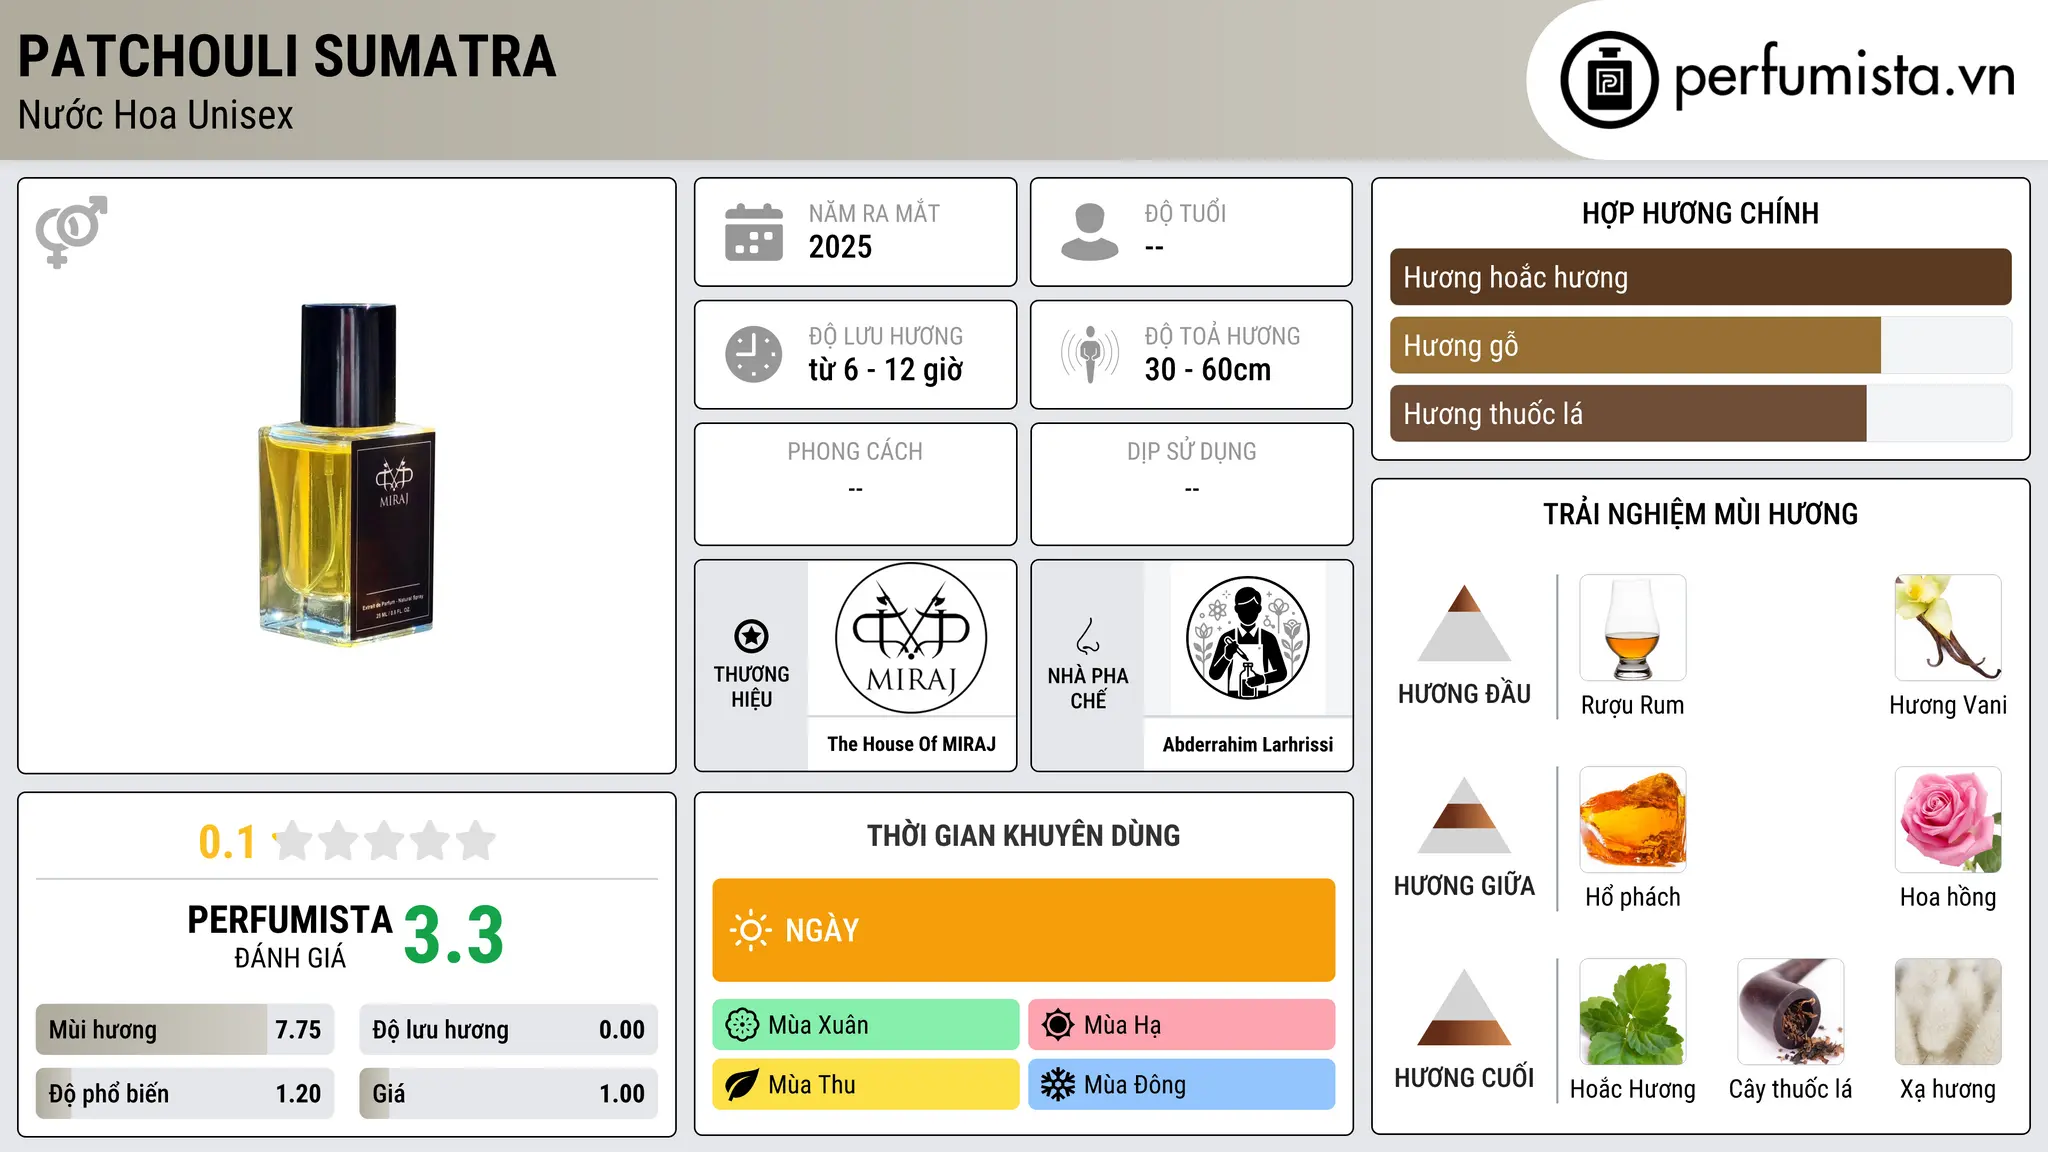Click the nose icon for perfumer
The height and width of the screenshot is (1152, 2048).
[x=1088, y=636]
